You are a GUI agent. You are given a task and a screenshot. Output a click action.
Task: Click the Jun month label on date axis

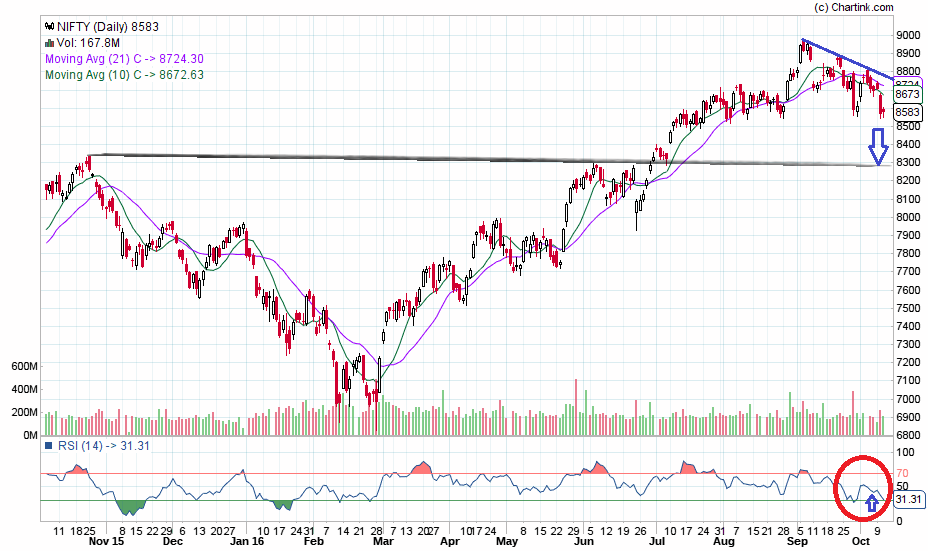(584, 542)
